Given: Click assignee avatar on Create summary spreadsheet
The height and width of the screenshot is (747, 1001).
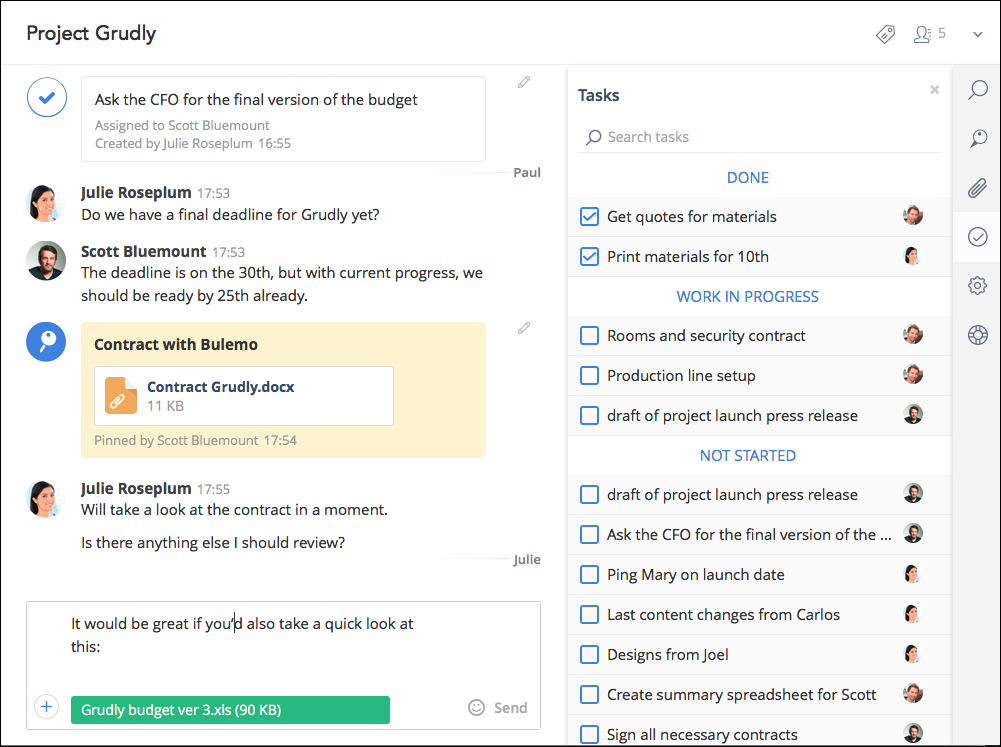Looking at the screenshot, I should 913,693.
